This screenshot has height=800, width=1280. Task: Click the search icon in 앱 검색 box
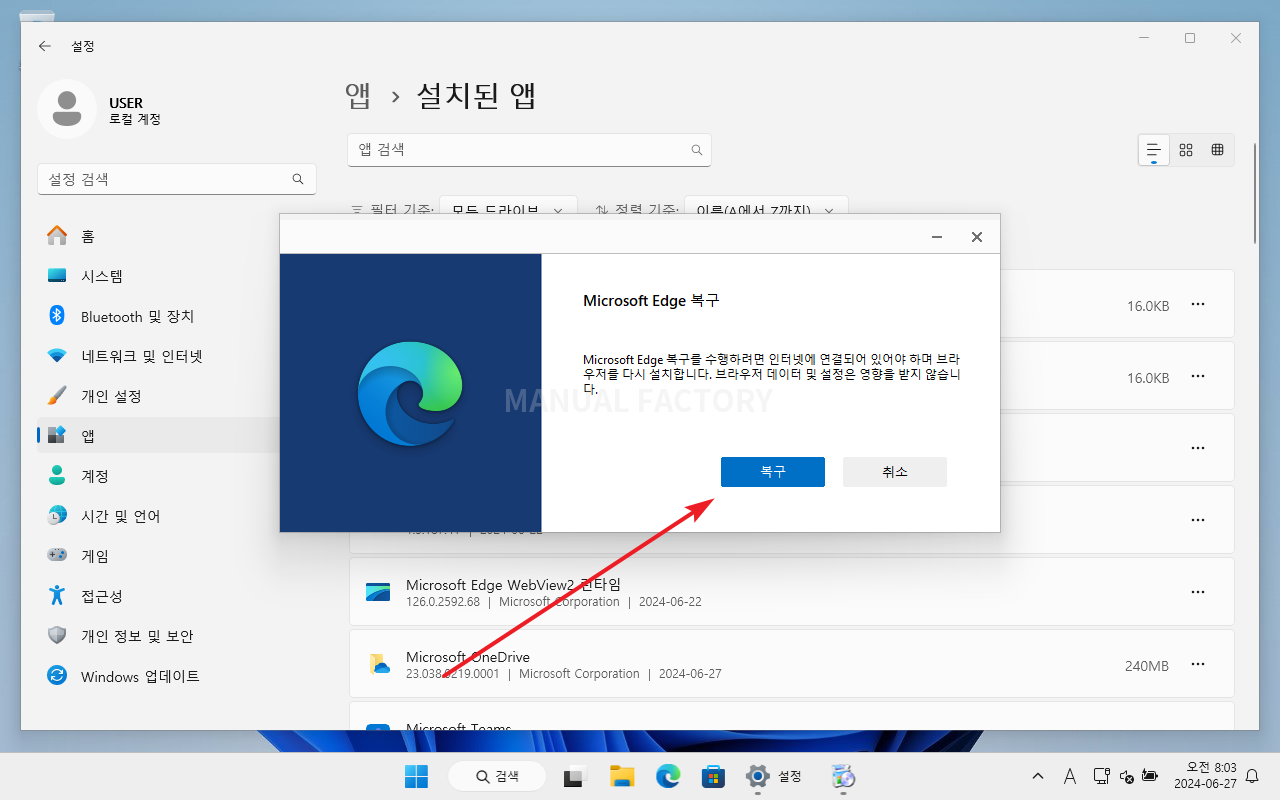(697, 150)
